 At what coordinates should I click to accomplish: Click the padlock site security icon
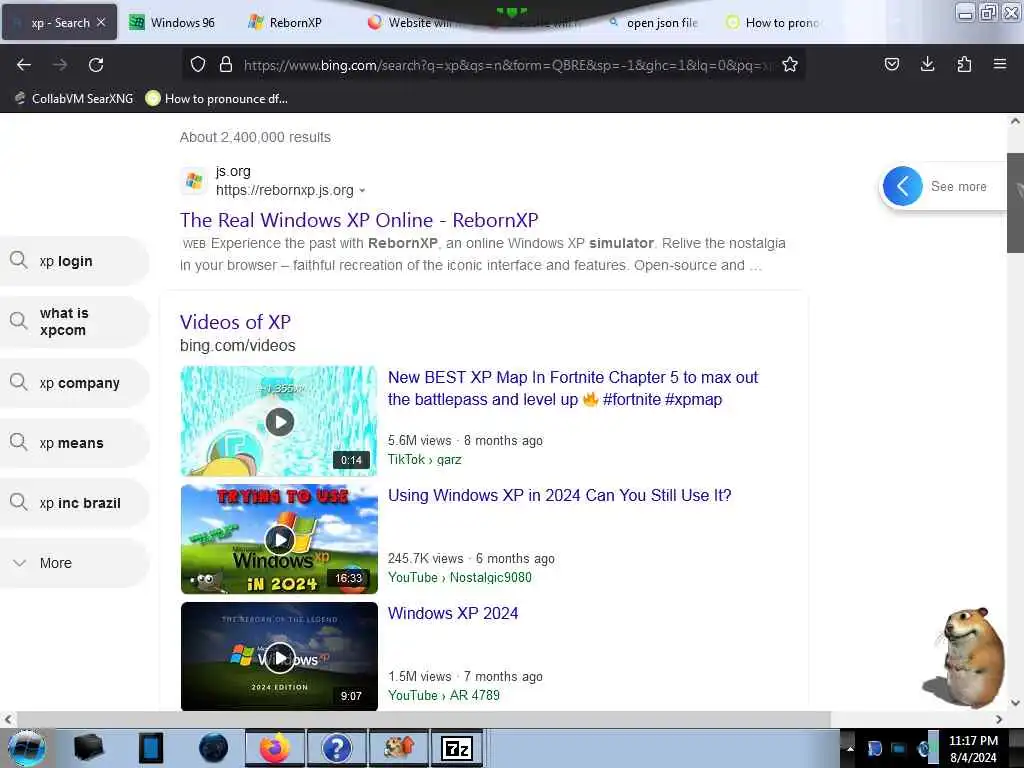(x=226, y=64)
